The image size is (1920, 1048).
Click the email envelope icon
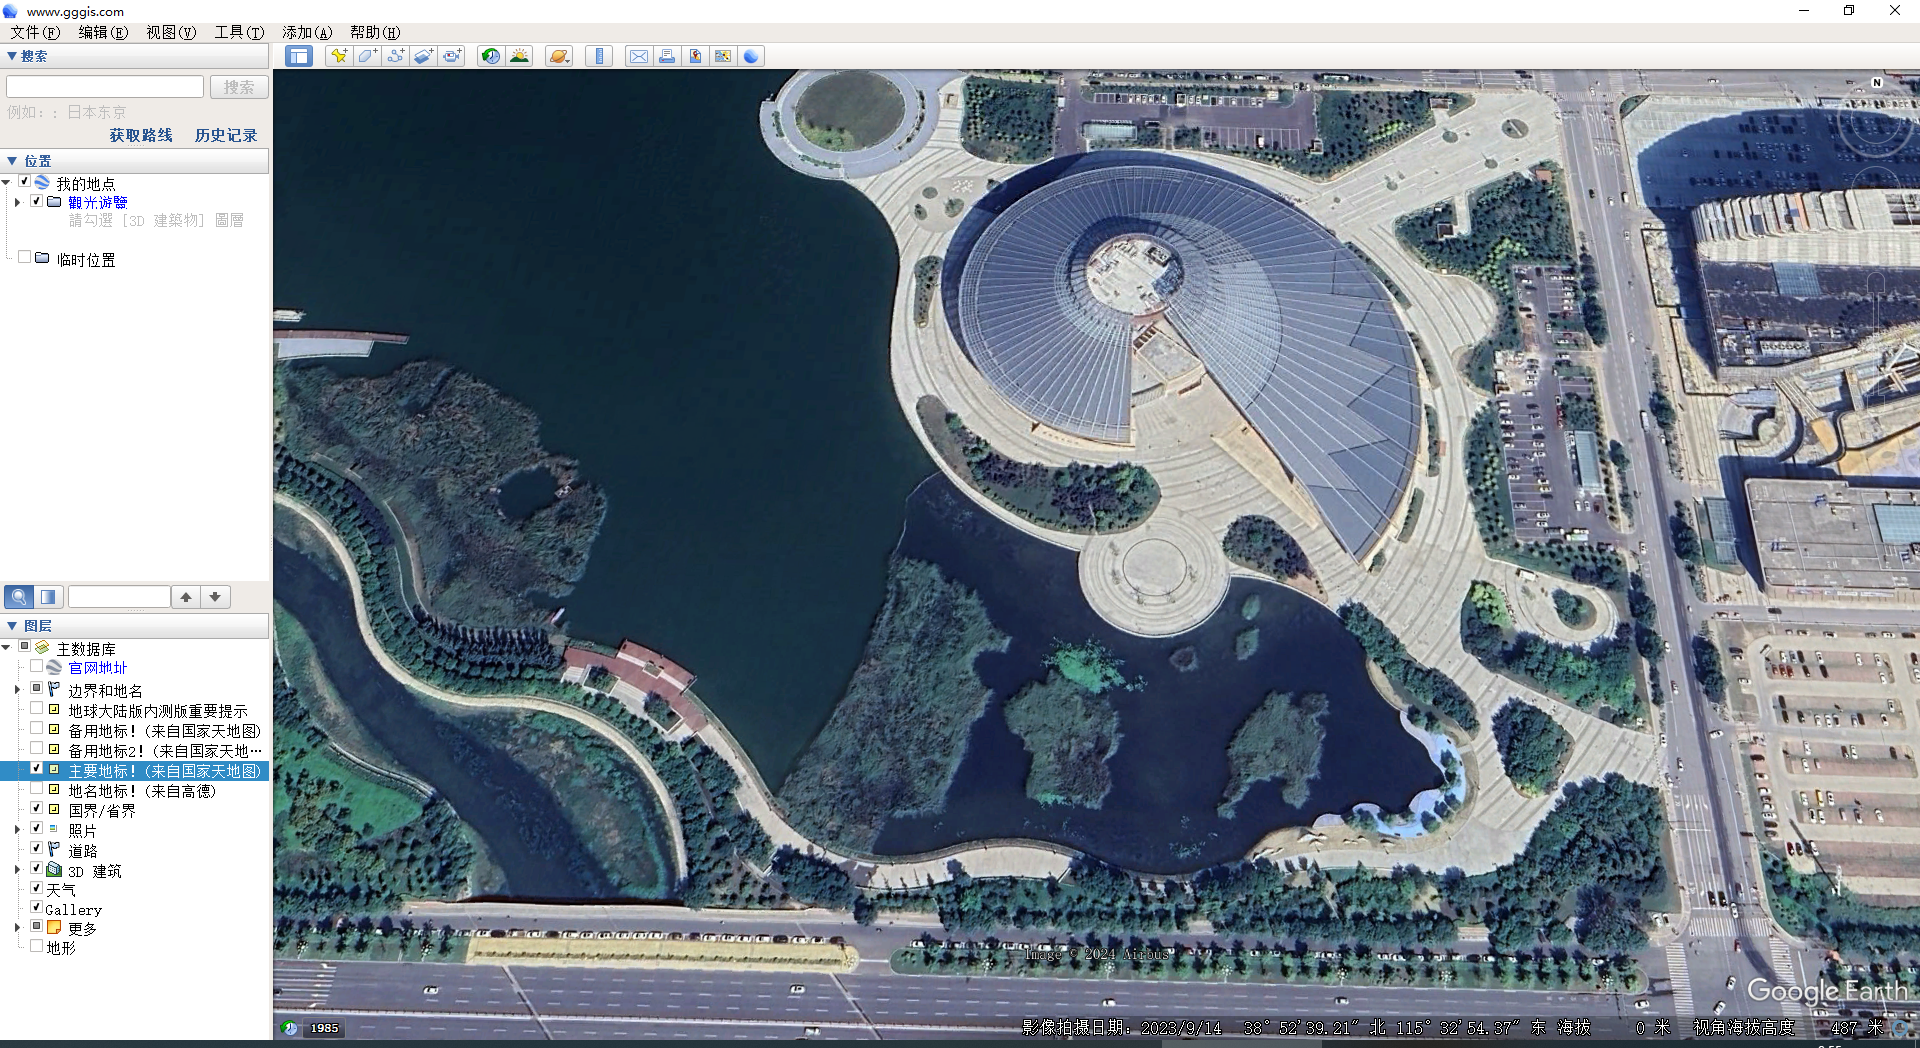coord(638,56)
